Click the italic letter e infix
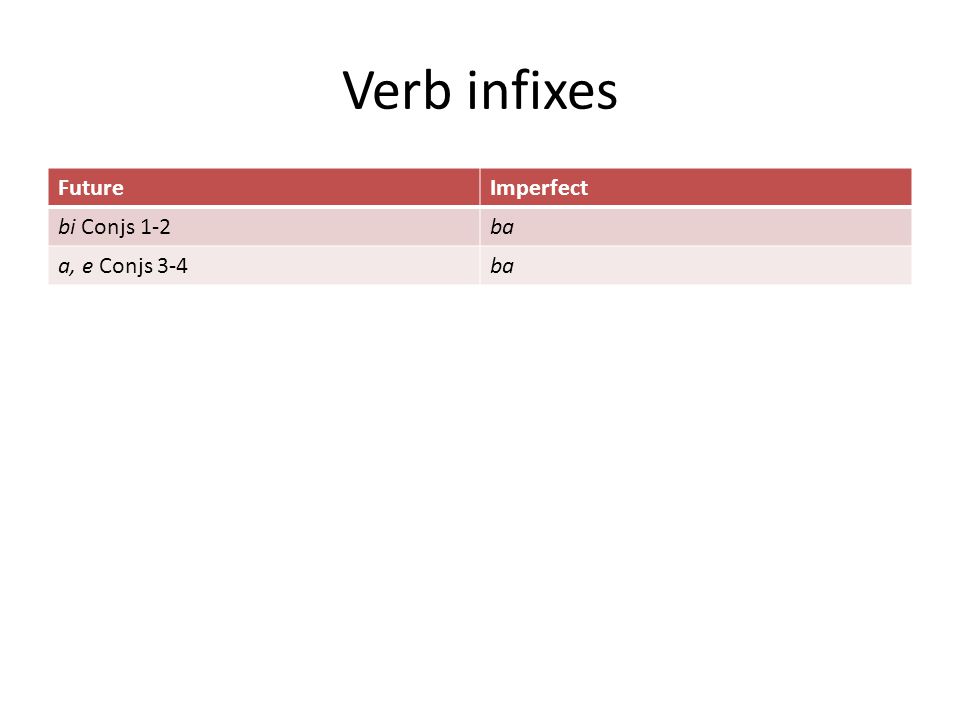The width and height of the screenshot is (960, 720). tap(88, 268)
